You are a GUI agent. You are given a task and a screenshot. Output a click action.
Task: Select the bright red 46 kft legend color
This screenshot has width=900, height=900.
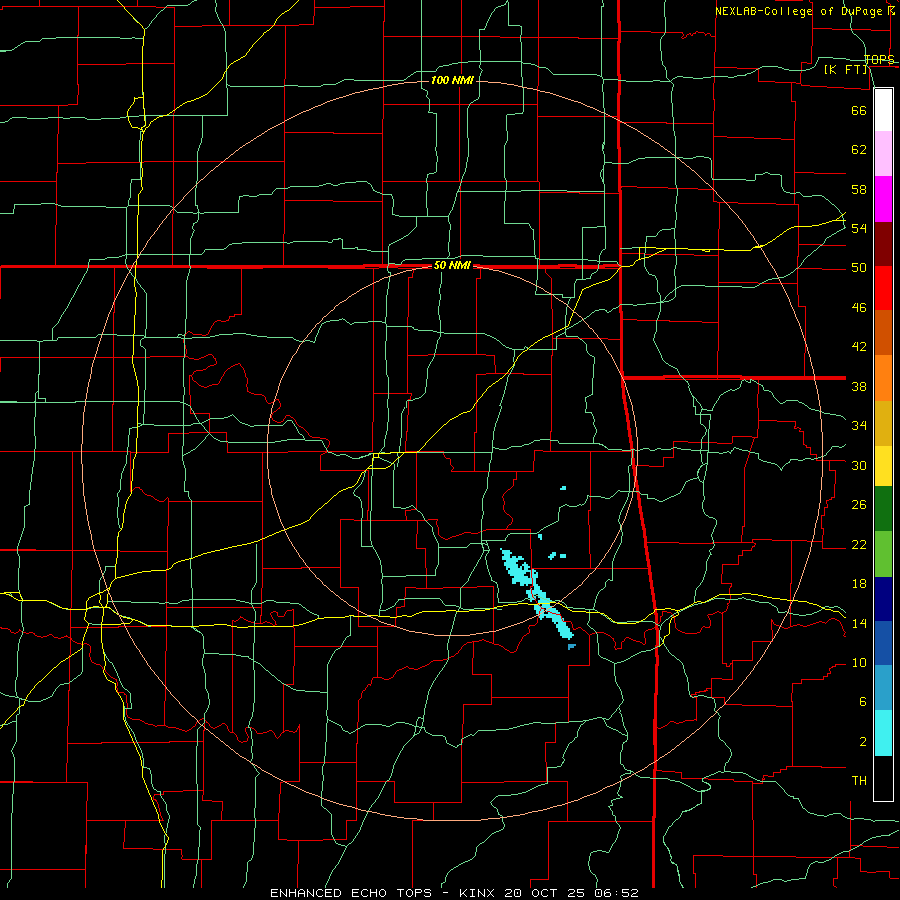tap(883, 288)
